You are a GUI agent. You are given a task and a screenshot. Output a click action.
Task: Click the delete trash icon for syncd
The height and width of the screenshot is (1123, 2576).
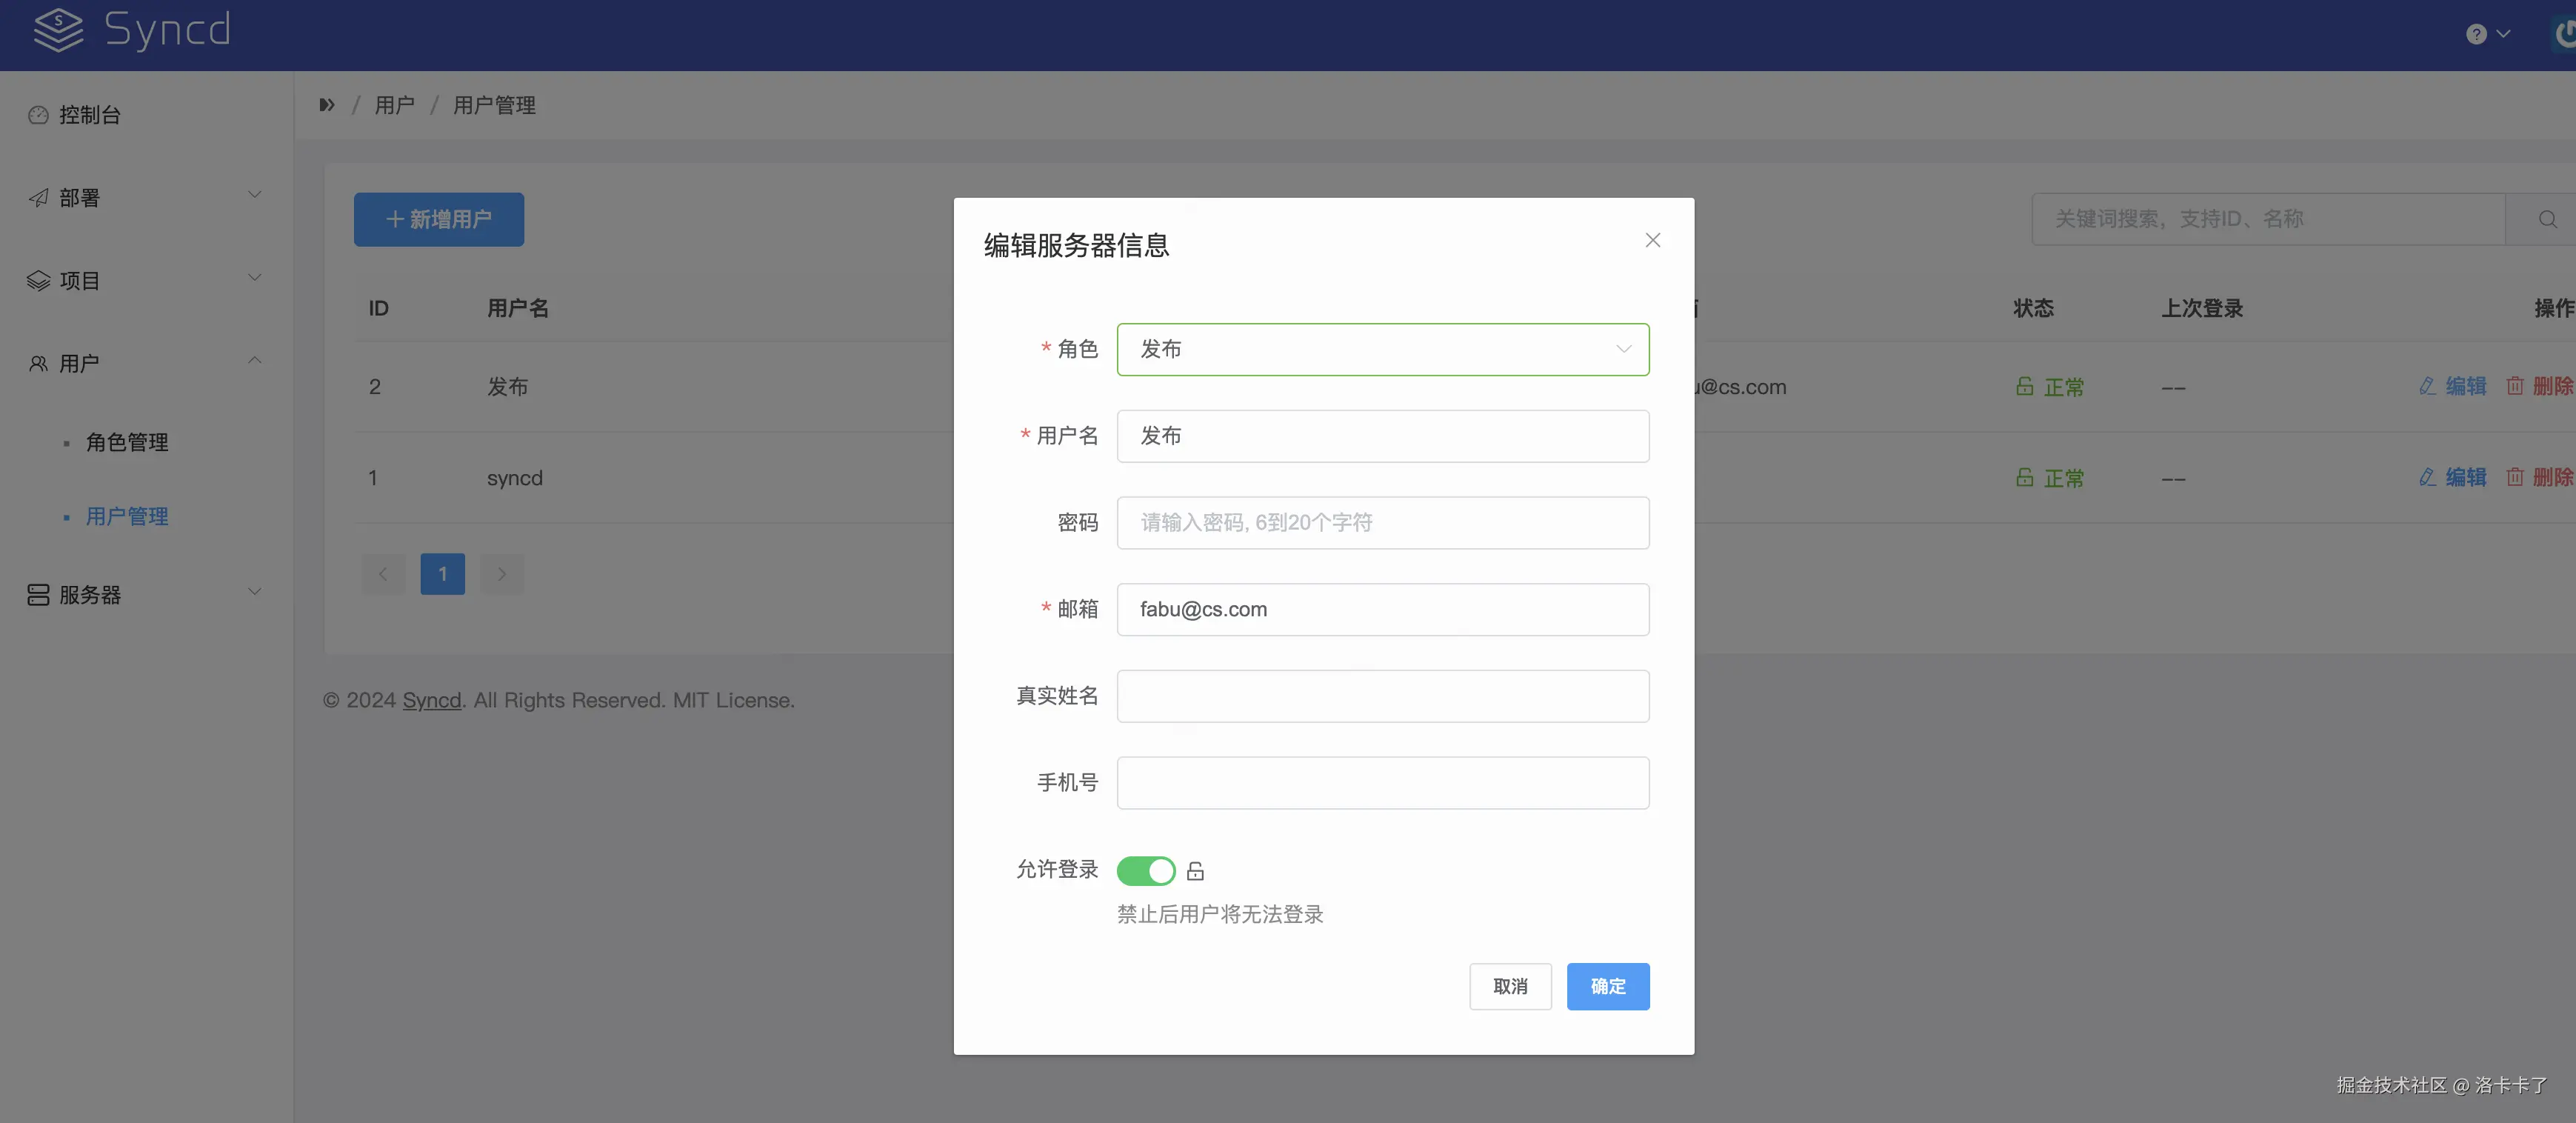pos(2515,477)
